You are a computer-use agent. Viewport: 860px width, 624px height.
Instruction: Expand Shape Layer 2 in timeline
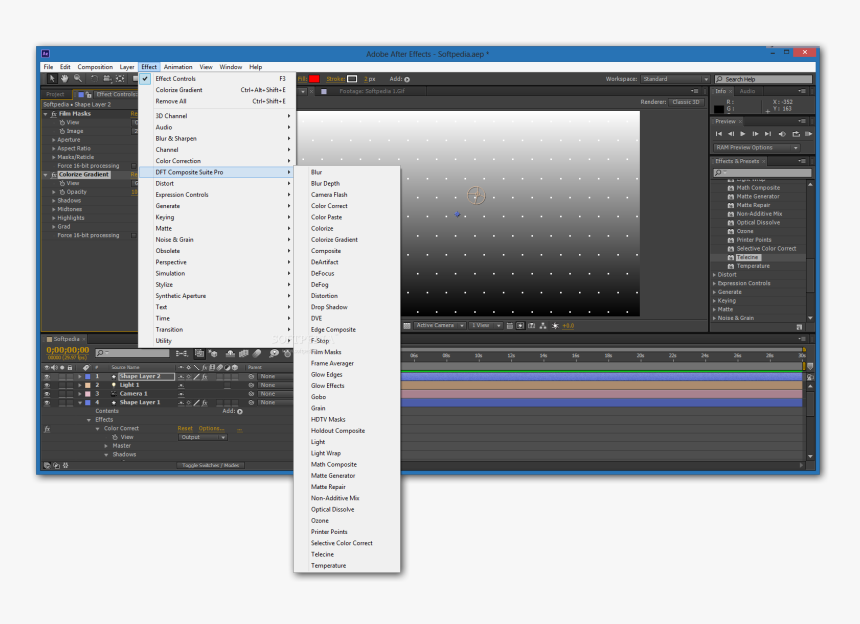(x=80, y=377)
